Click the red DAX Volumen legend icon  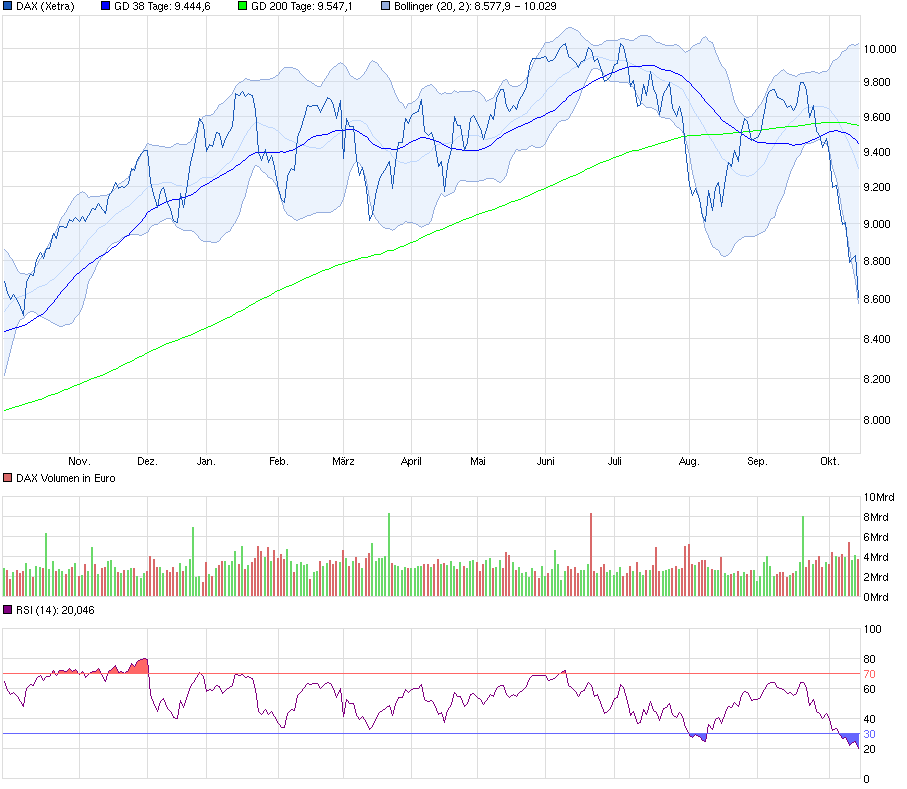pos(8,478)
